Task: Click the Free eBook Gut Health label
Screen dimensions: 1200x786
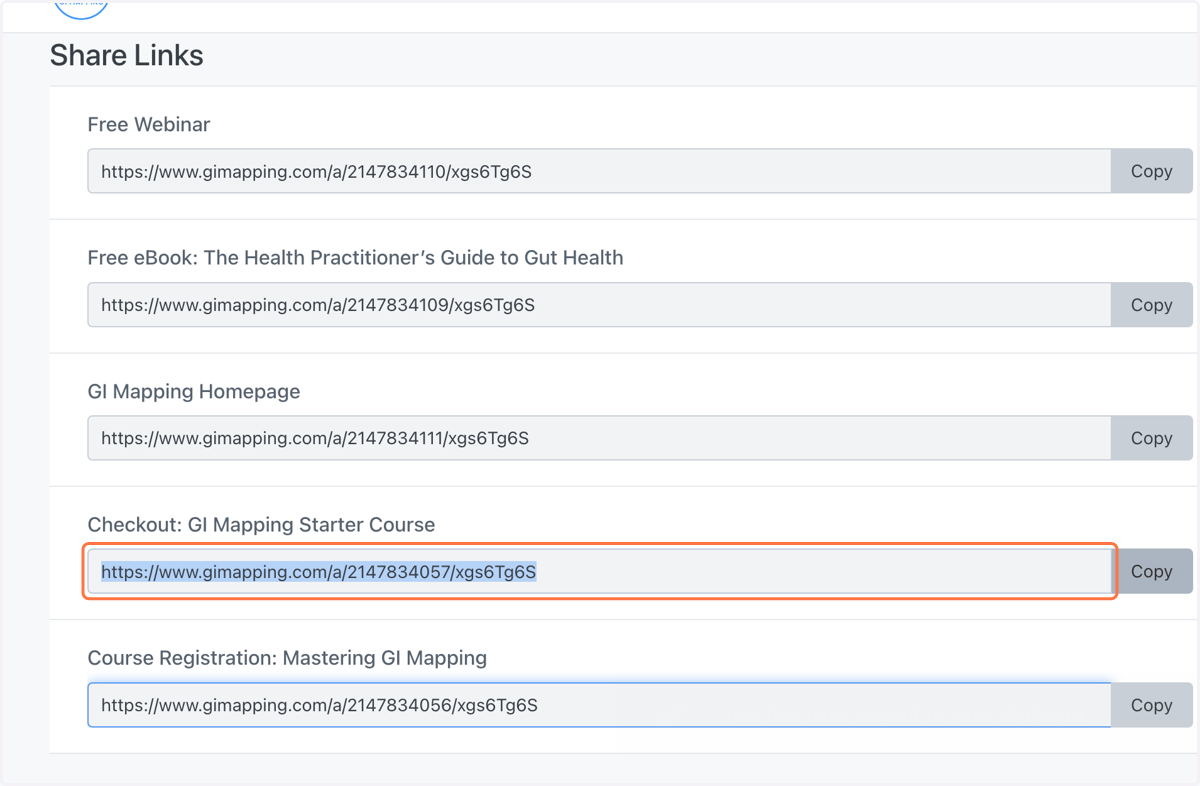Action: (x=355, y=258)
